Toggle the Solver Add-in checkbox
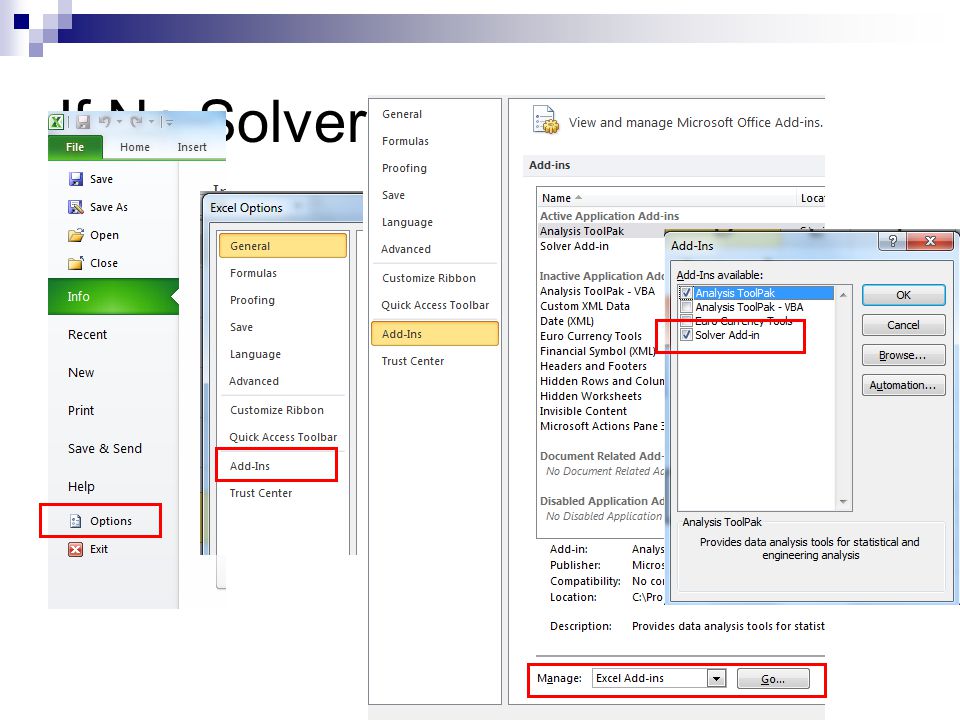 686,335
